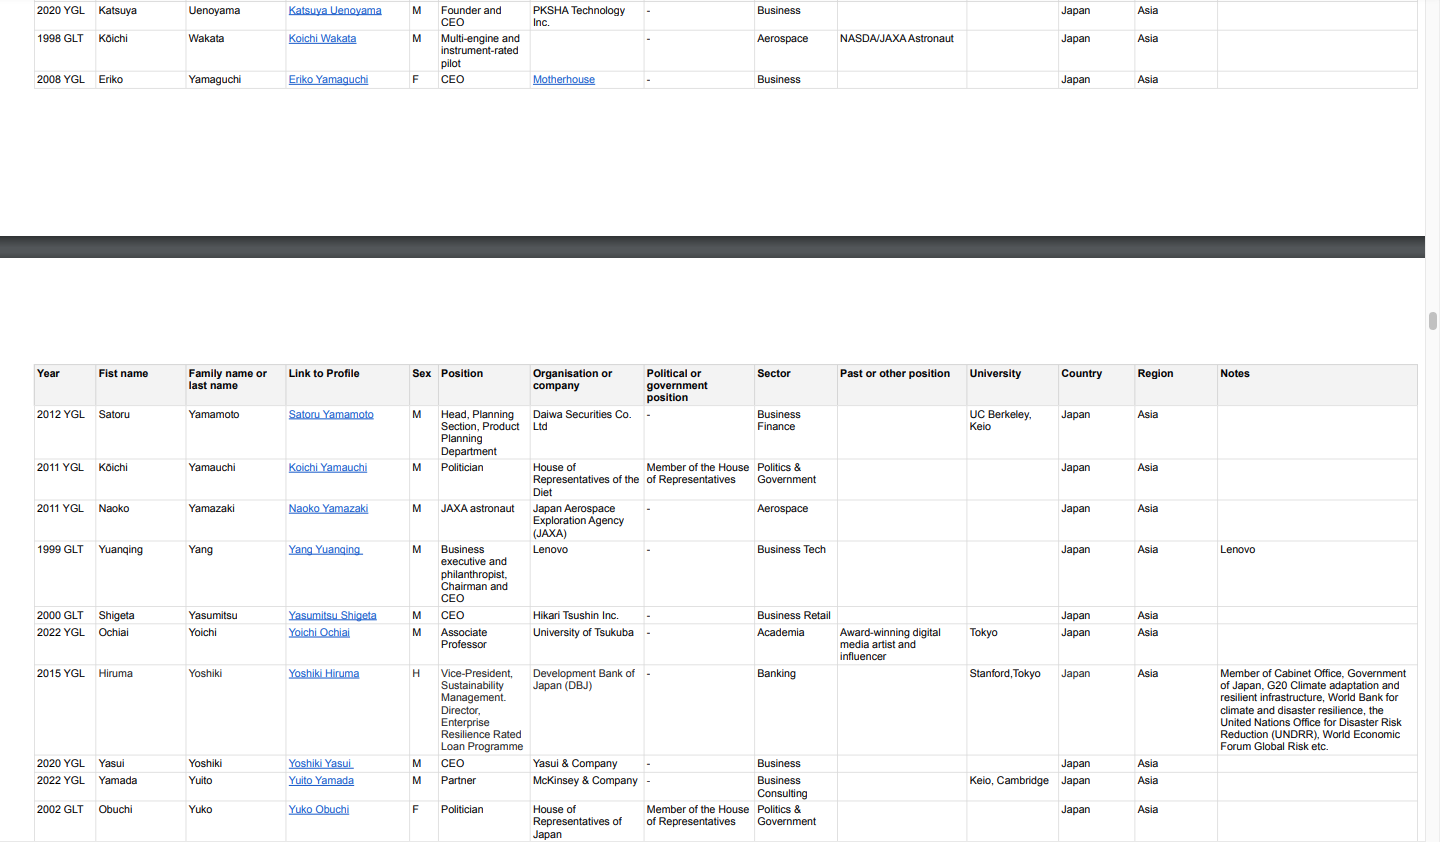This screenshot has height=842, width=1440.
Task: Click the 'Associate Professor' position cell
Action: (484, 644)
